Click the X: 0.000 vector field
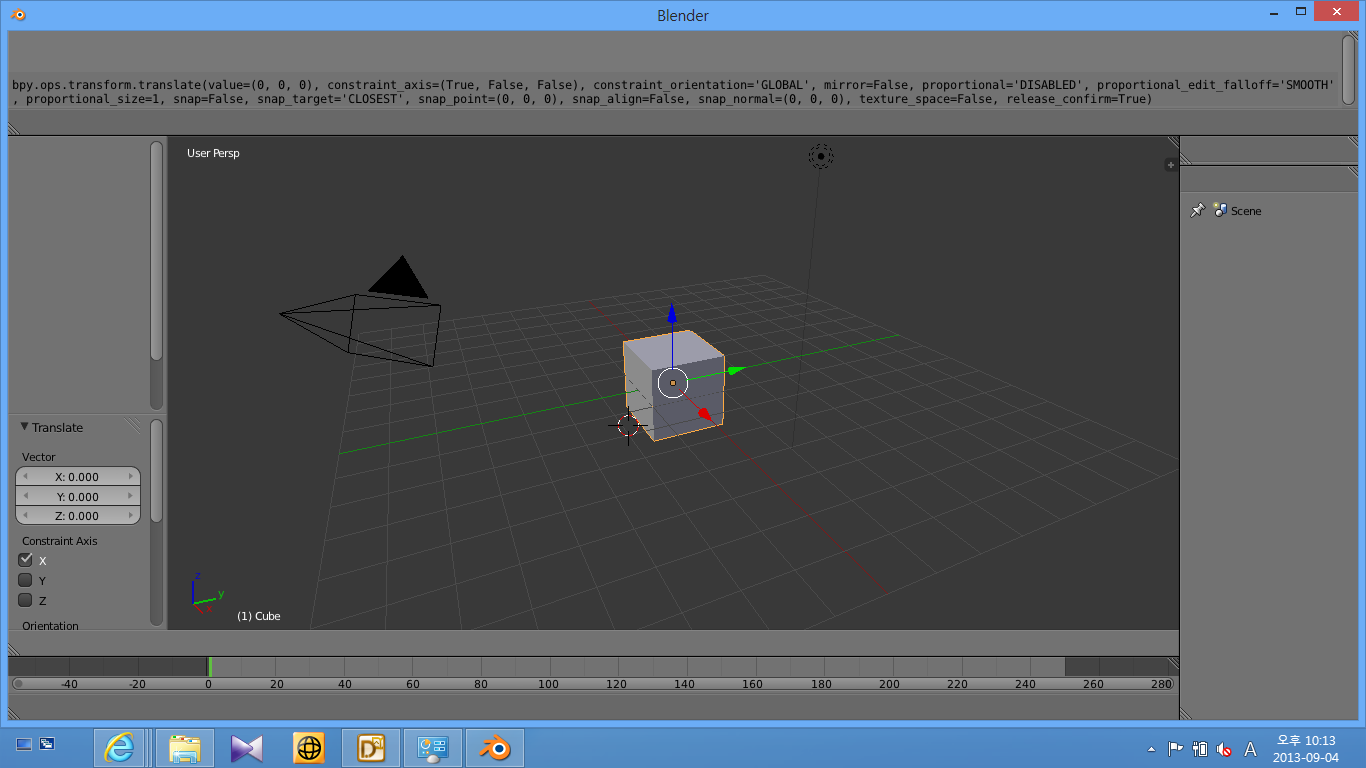1366x768 pixels. click(78, 477)
